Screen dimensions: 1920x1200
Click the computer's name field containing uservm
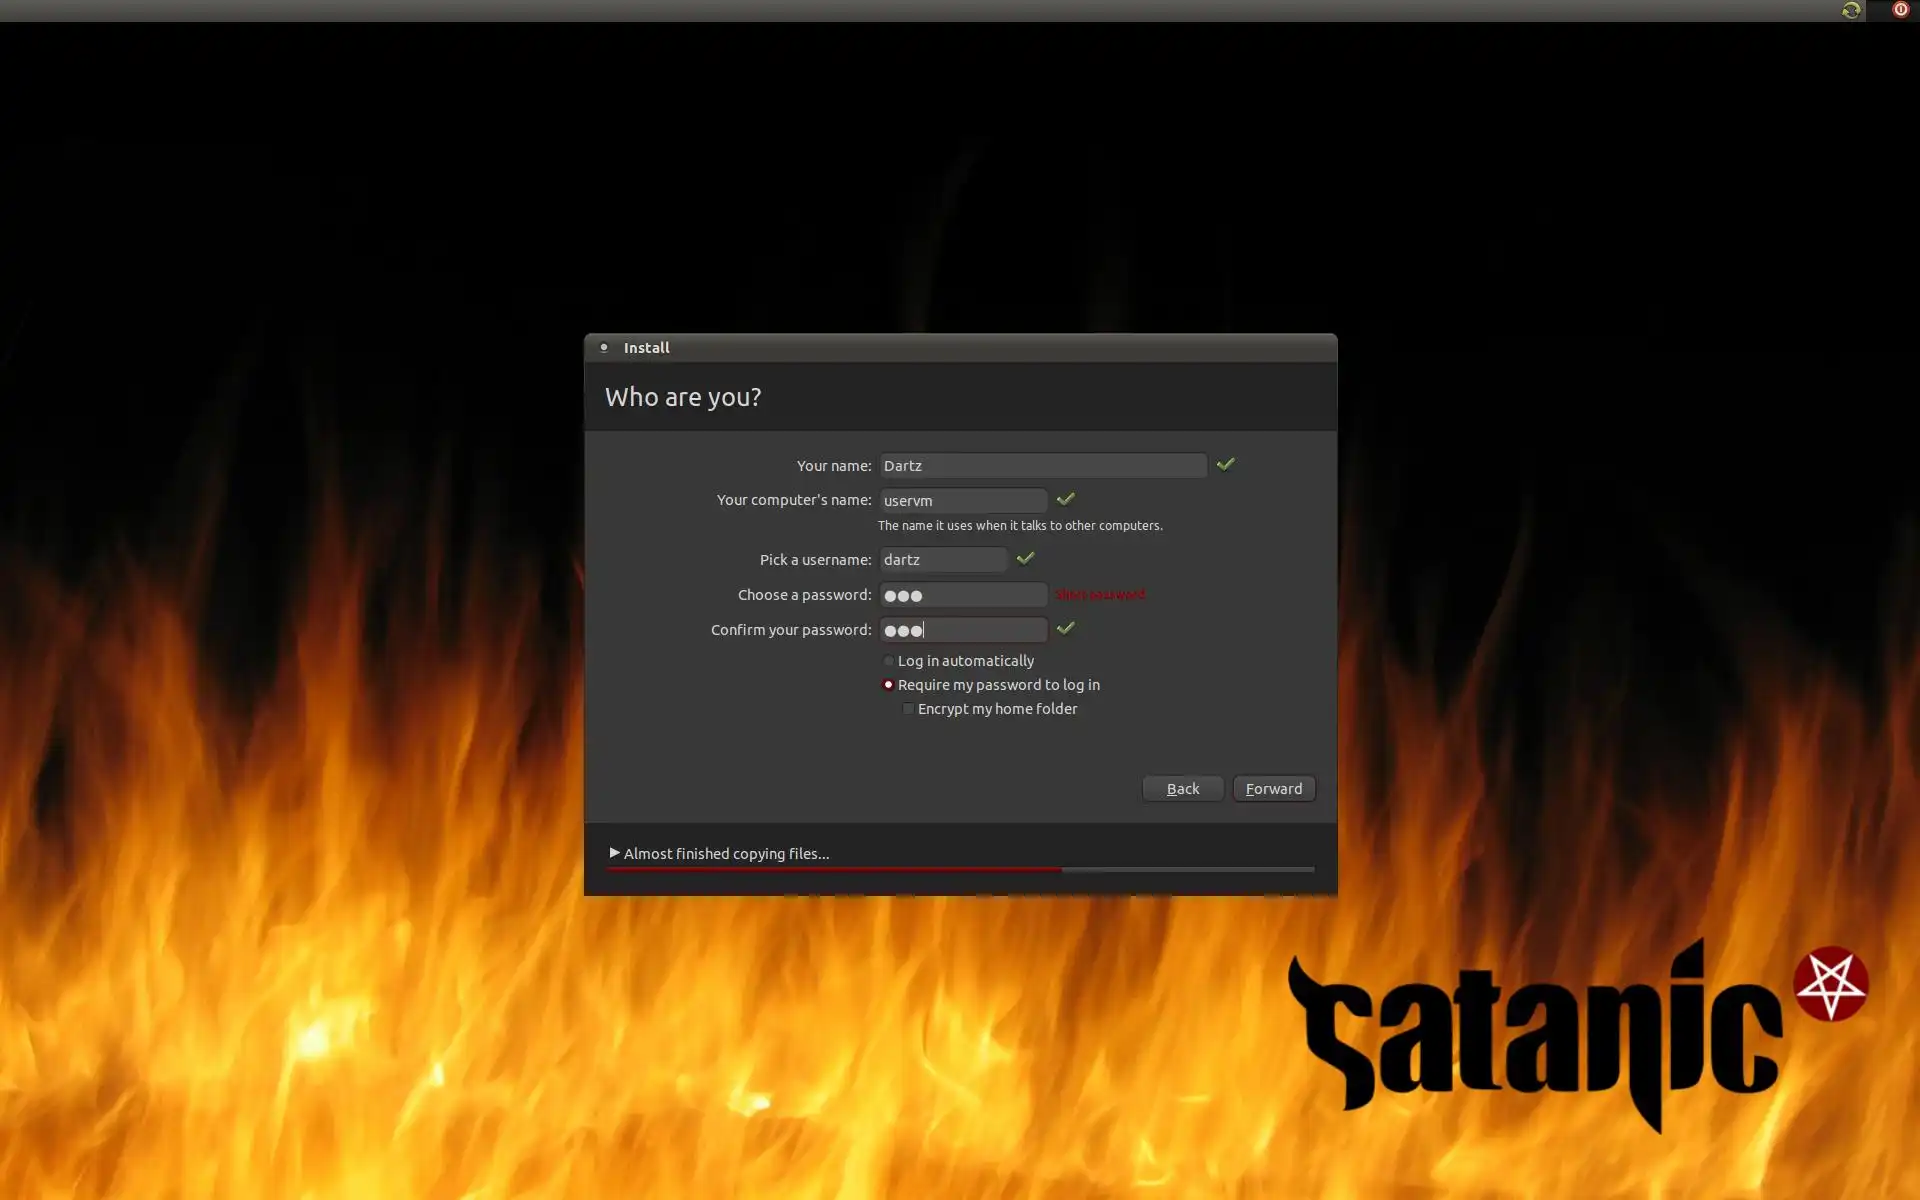pos(962,500)
